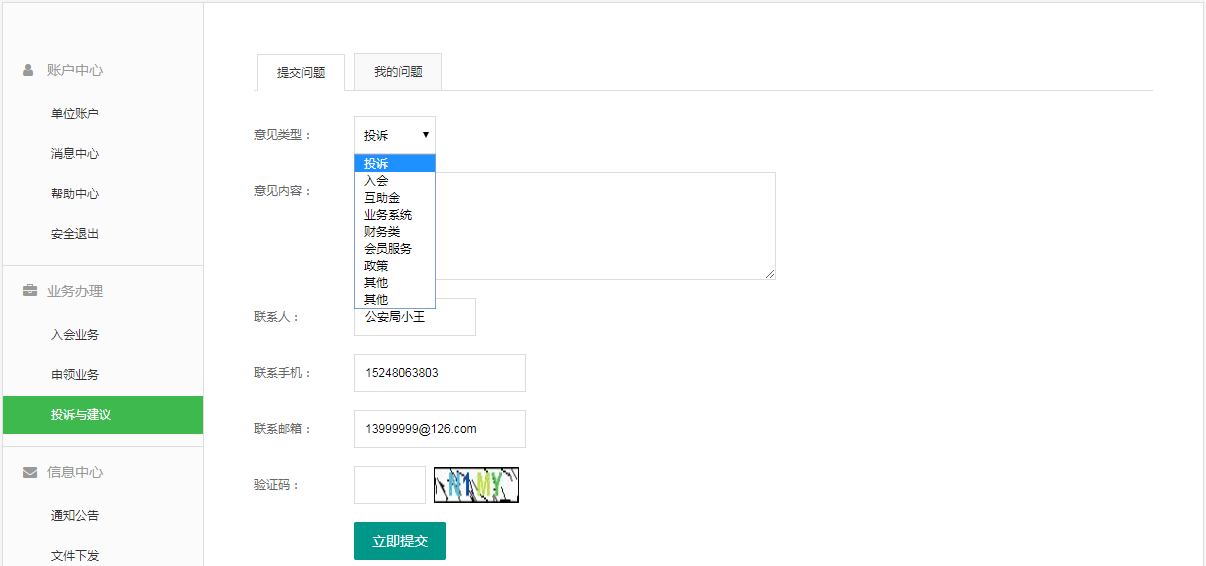Click the 账户中心 user icon
This screenshot has height=566, width=1206.
(x=29, y=70)
